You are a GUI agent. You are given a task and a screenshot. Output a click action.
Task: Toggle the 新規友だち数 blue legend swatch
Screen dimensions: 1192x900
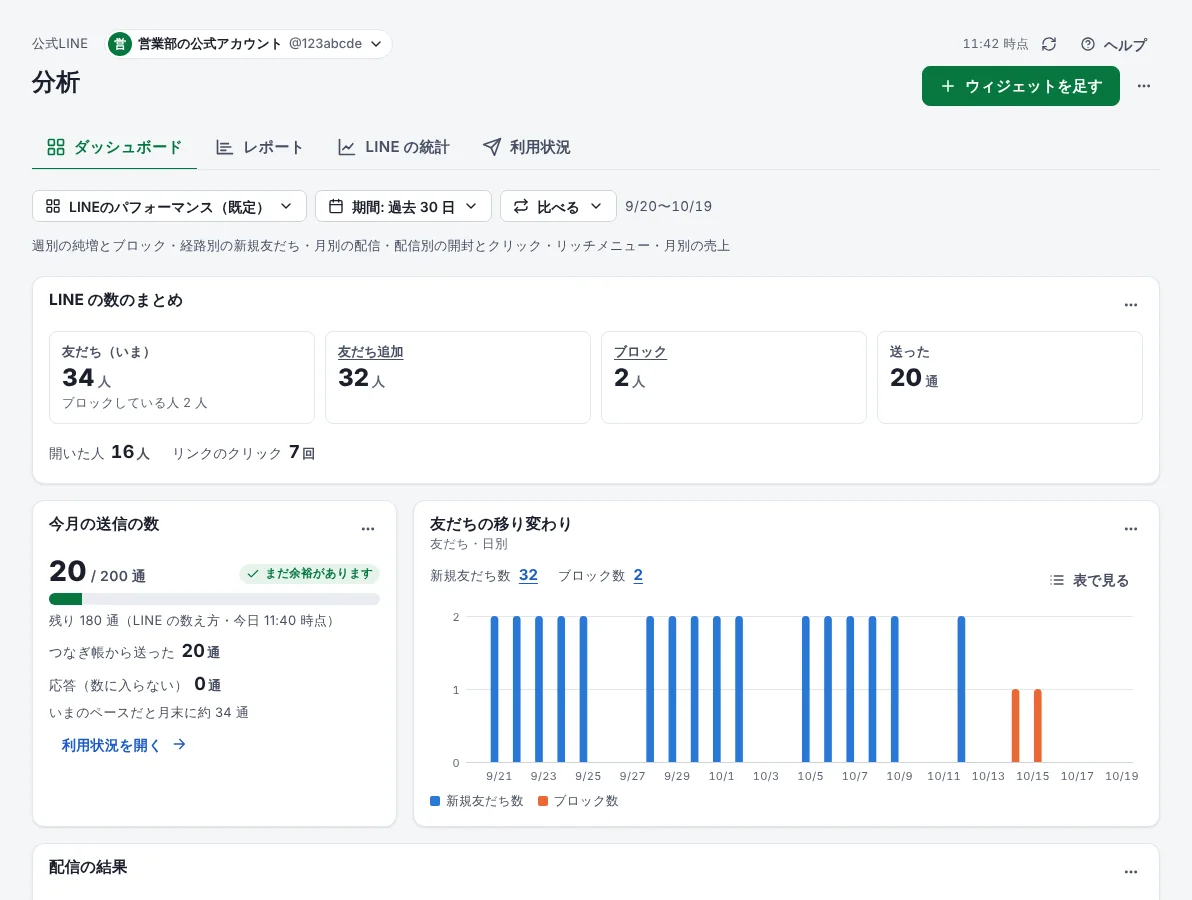(x=435, y=801)
